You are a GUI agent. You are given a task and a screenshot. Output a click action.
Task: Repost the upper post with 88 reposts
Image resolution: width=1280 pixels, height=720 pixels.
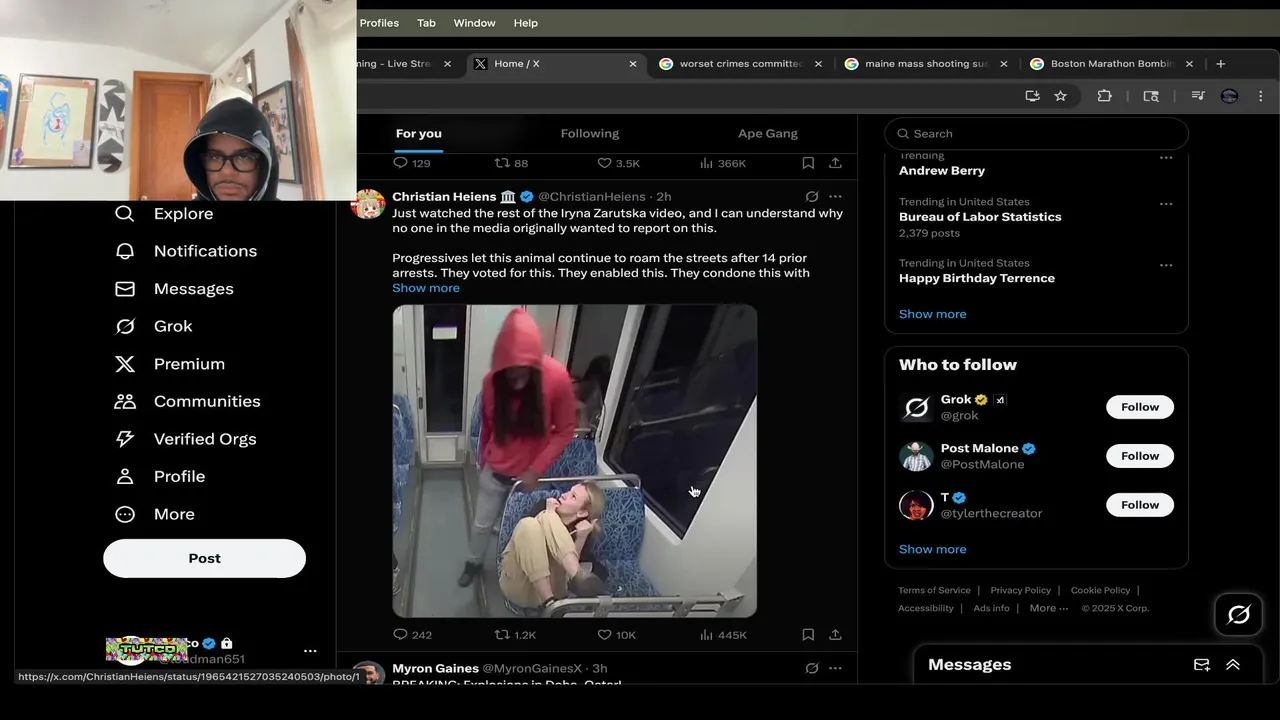[x=512, y=163]
